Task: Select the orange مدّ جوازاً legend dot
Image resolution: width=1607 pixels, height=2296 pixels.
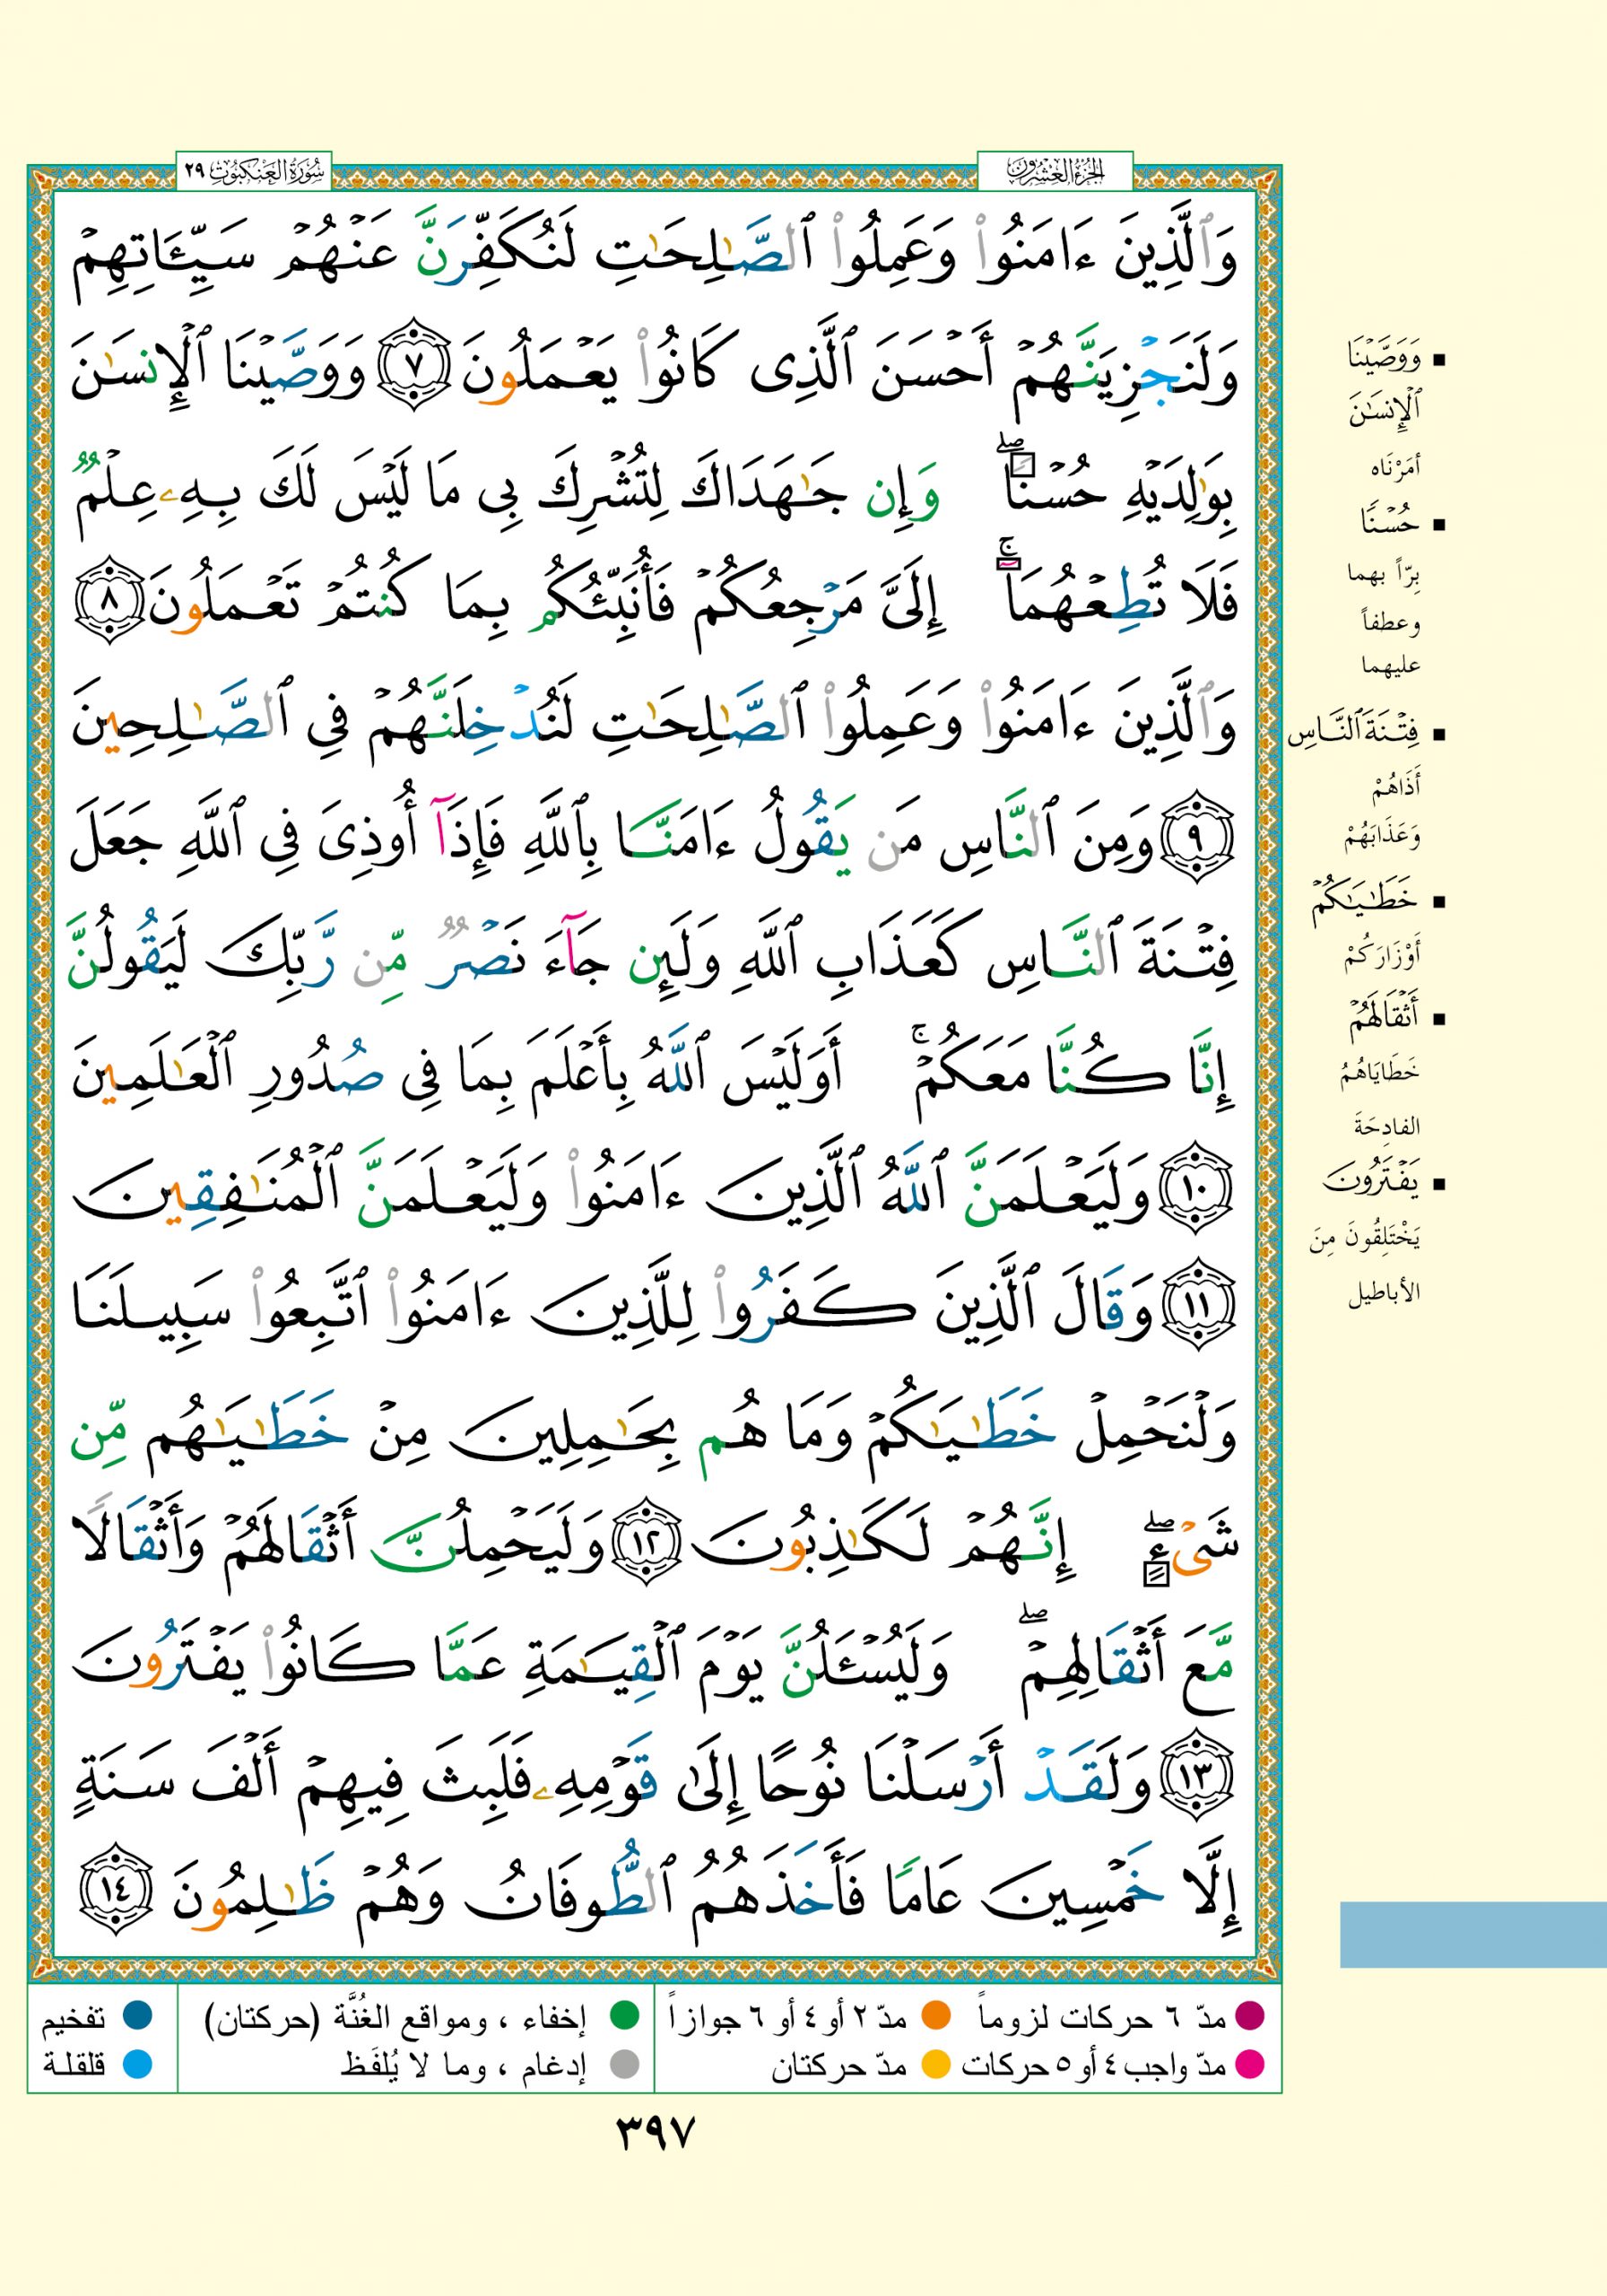Action: pyautogui.click(x=935, y=2017)
